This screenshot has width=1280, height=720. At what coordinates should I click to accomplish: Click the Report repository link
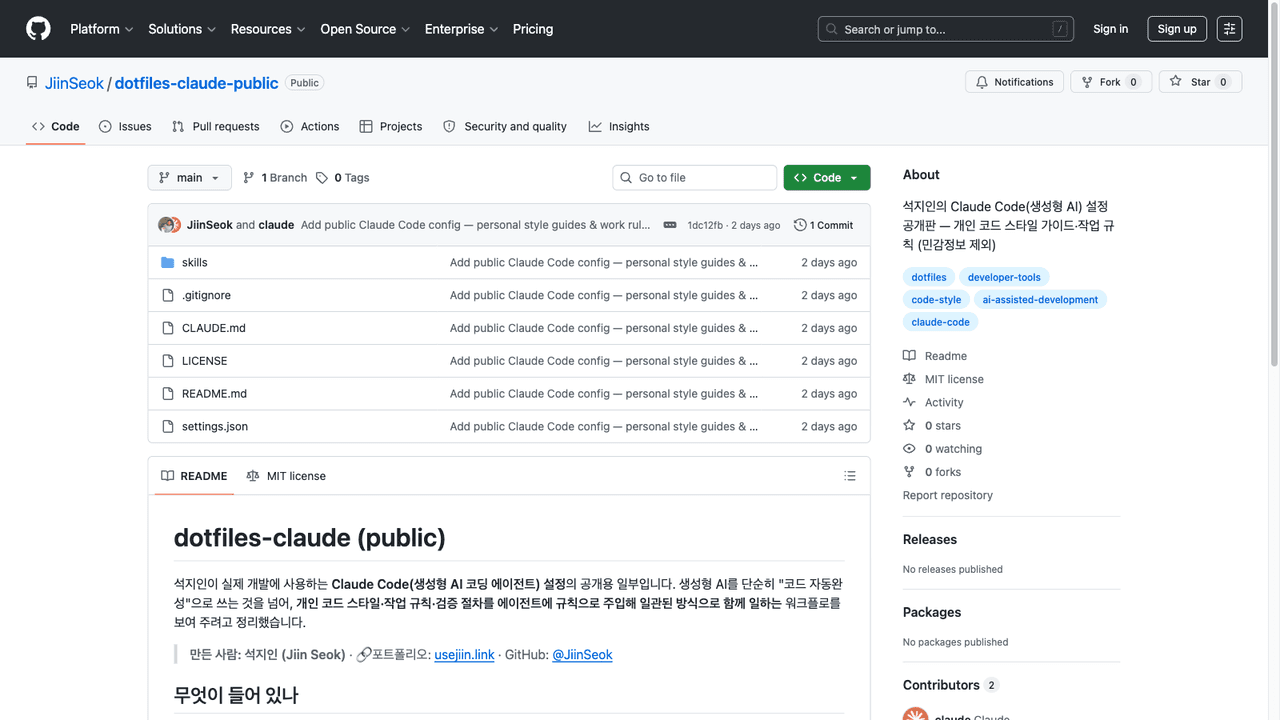click(948, 495)
